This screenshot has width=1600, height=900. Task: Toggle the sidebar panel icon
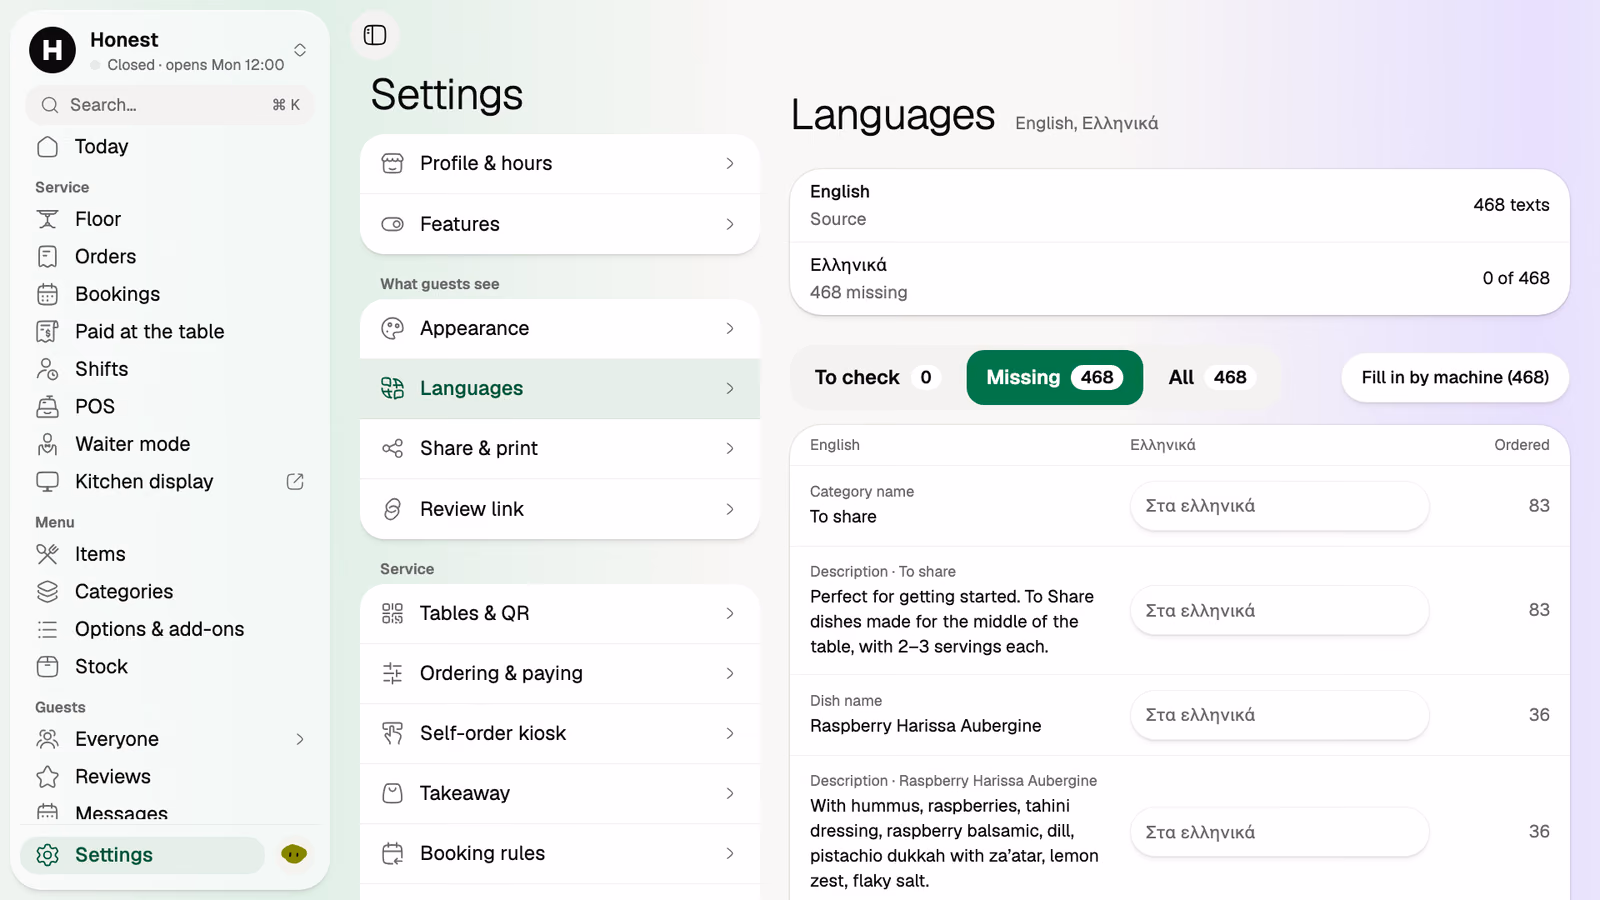375,35
